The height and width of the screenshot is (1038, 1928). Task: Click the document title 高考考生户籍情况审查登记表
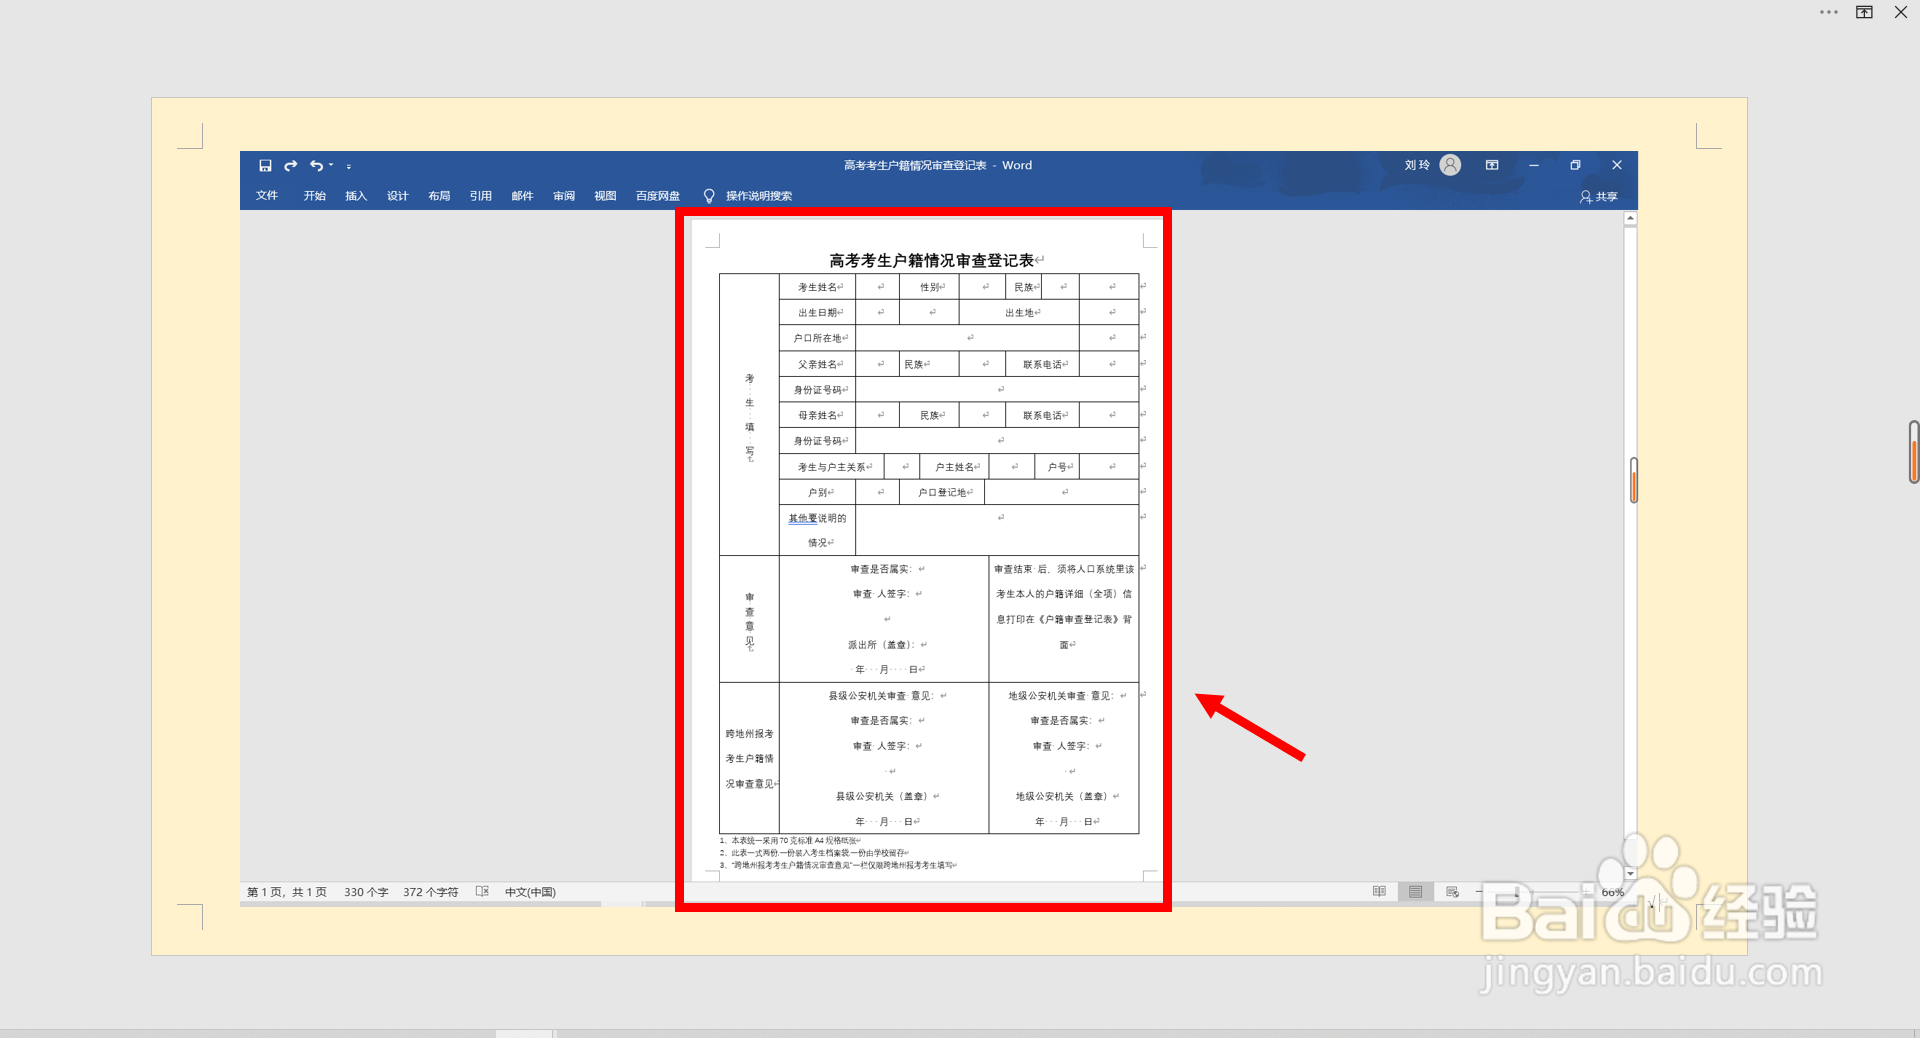tap(931, 260)
